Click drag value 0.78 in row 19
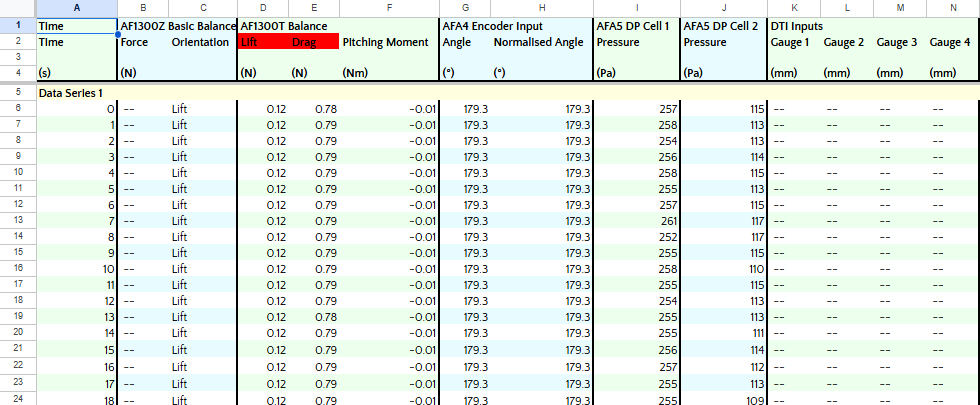980x405 pixels. [314, 317]
